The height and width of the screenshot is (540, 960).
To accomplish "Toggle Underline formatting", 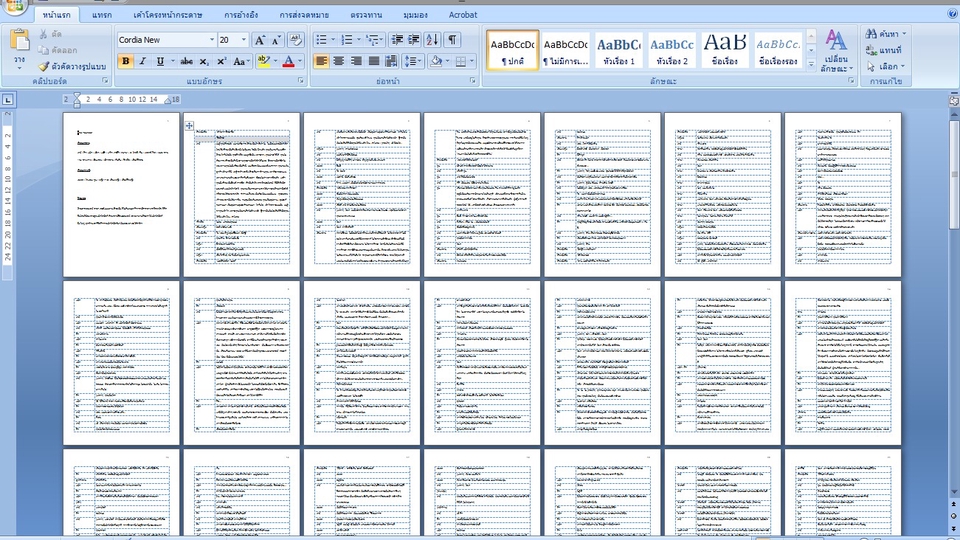I will (160, 61).
